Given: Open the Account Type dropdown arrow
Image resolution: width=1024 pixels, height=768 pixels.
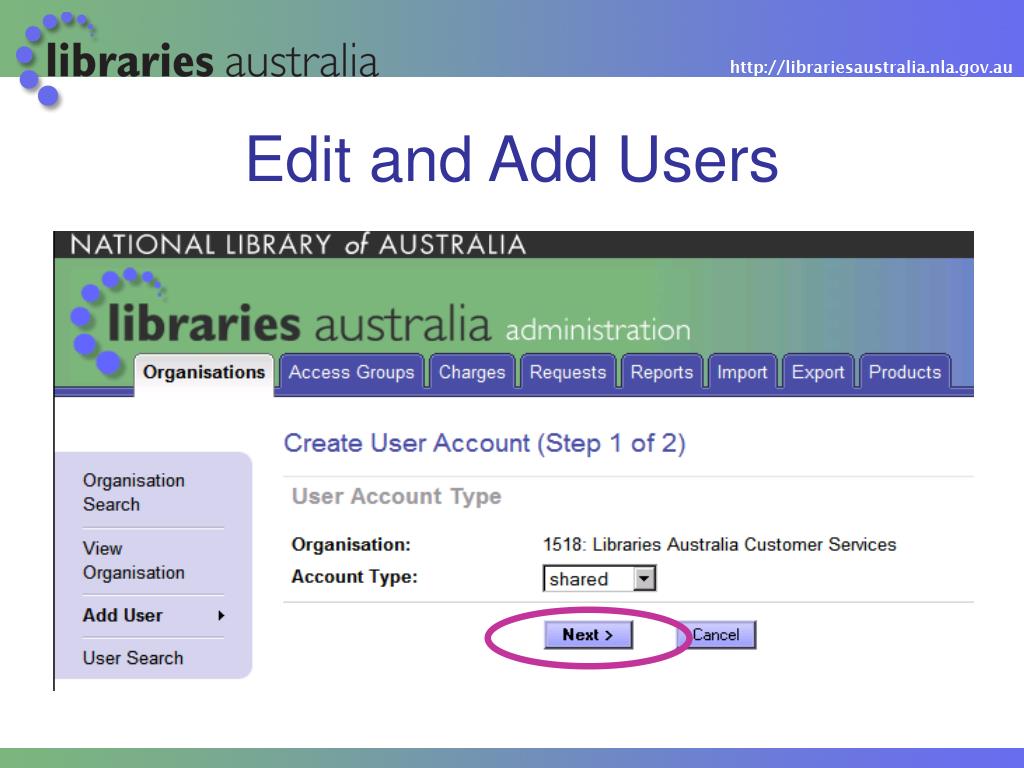Looking at the screenshot, I should (x=644, y=579).
